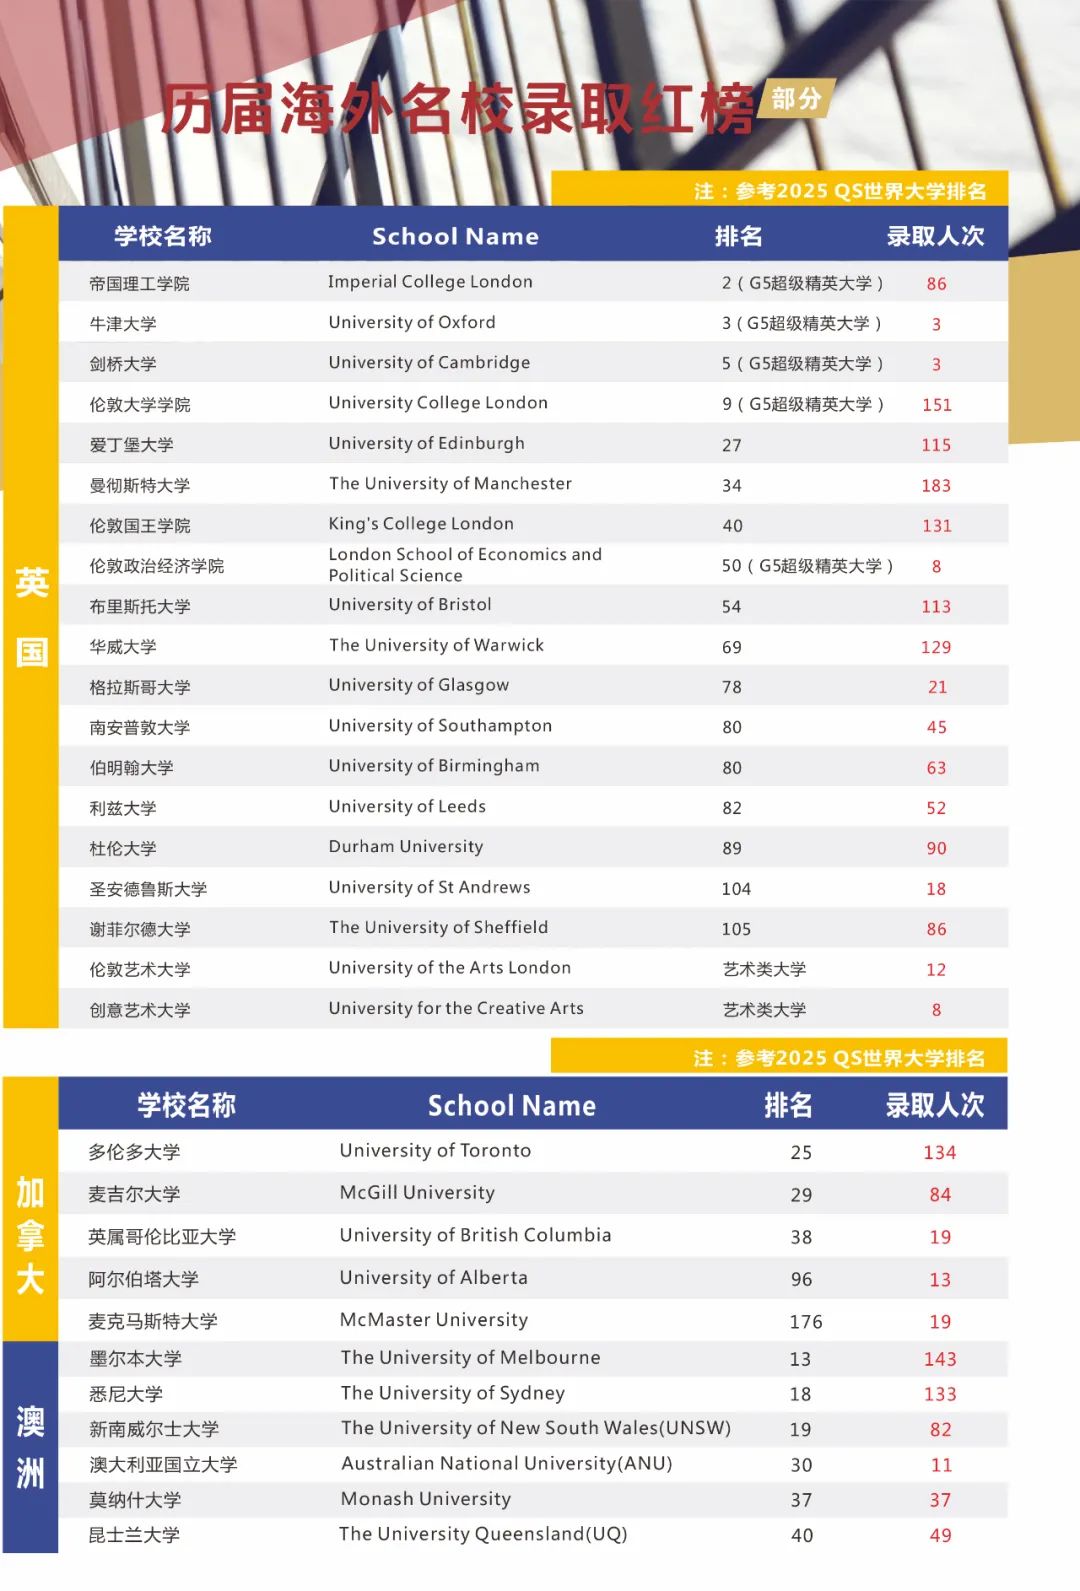Click 'Durham University' entry
The height and width of the screenshot is (1591, 1080).
[406, 846]
